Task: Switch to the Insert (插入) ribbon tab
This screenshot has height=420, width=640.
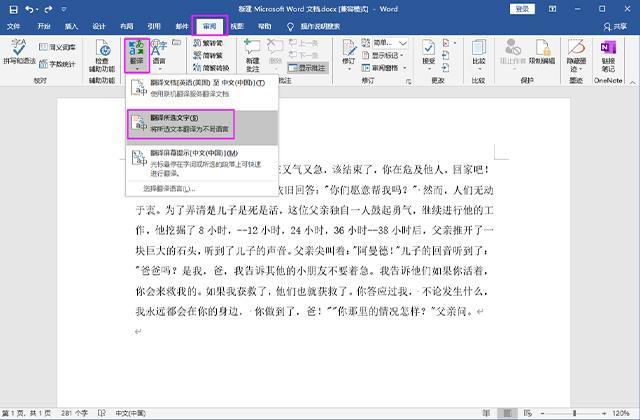Action: [71, 26]
